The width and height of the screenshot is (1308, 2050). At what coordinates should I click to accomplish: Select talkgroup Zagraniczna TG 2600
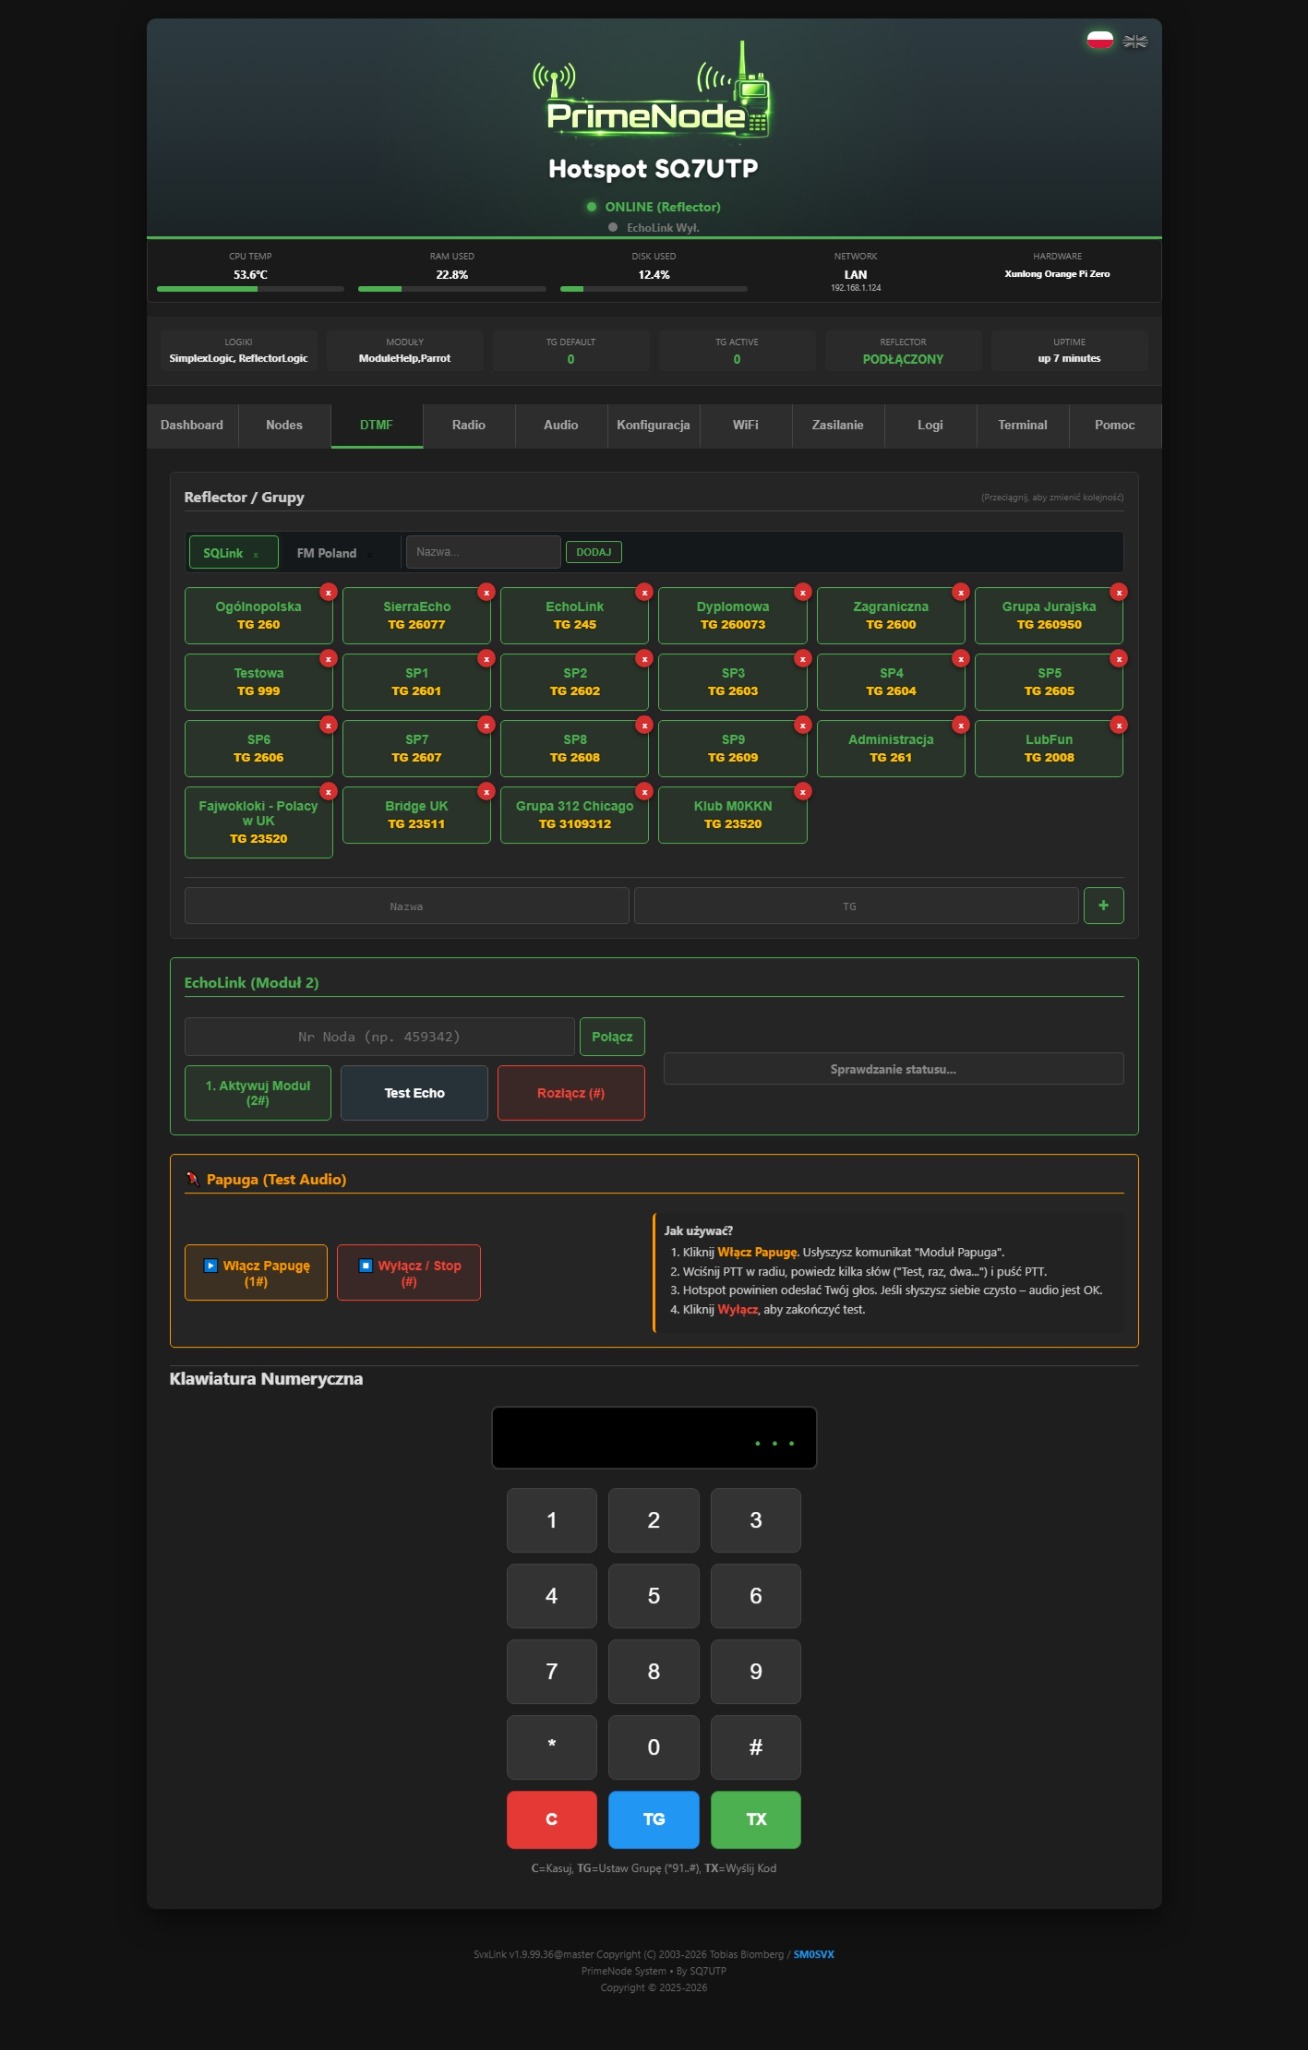[891, 615]
